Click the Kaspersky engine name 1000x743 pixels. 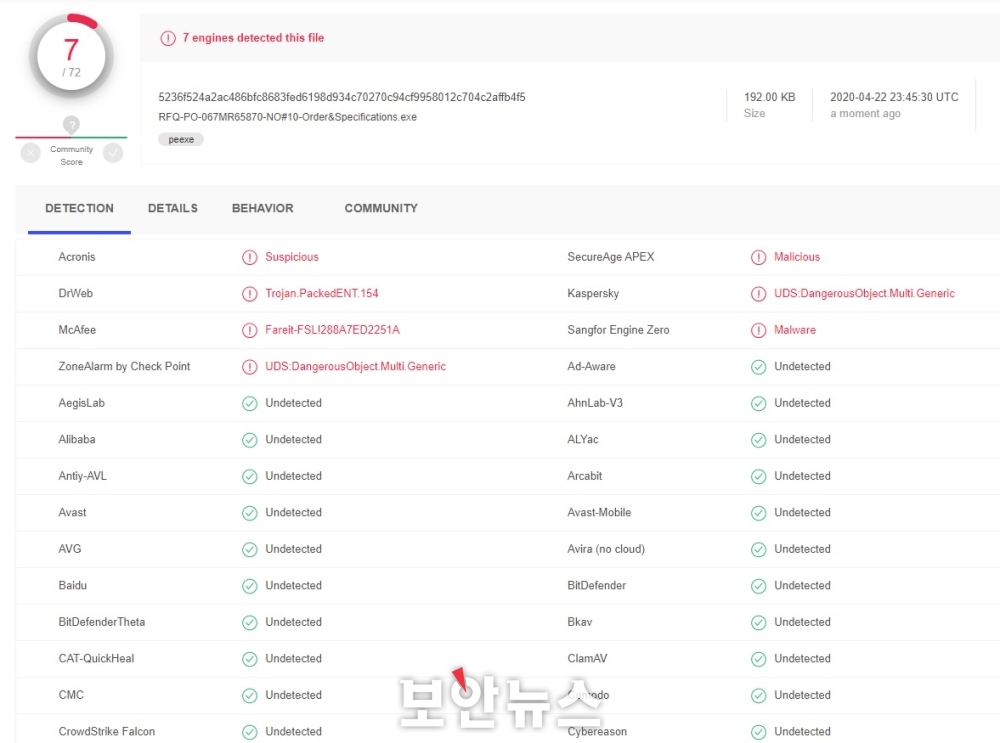[593, 293]
